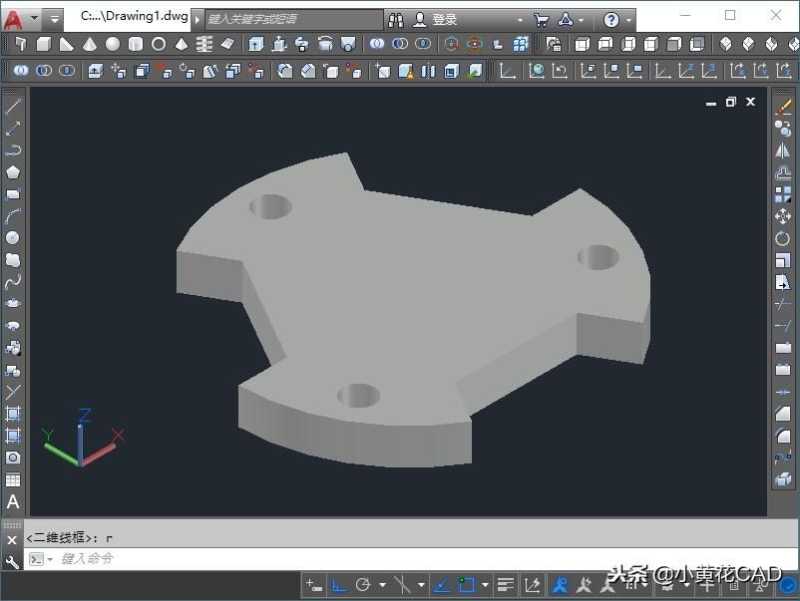800x601 pixels.
Task: Select the Sphere primitive tool
Action: (112, 44)
